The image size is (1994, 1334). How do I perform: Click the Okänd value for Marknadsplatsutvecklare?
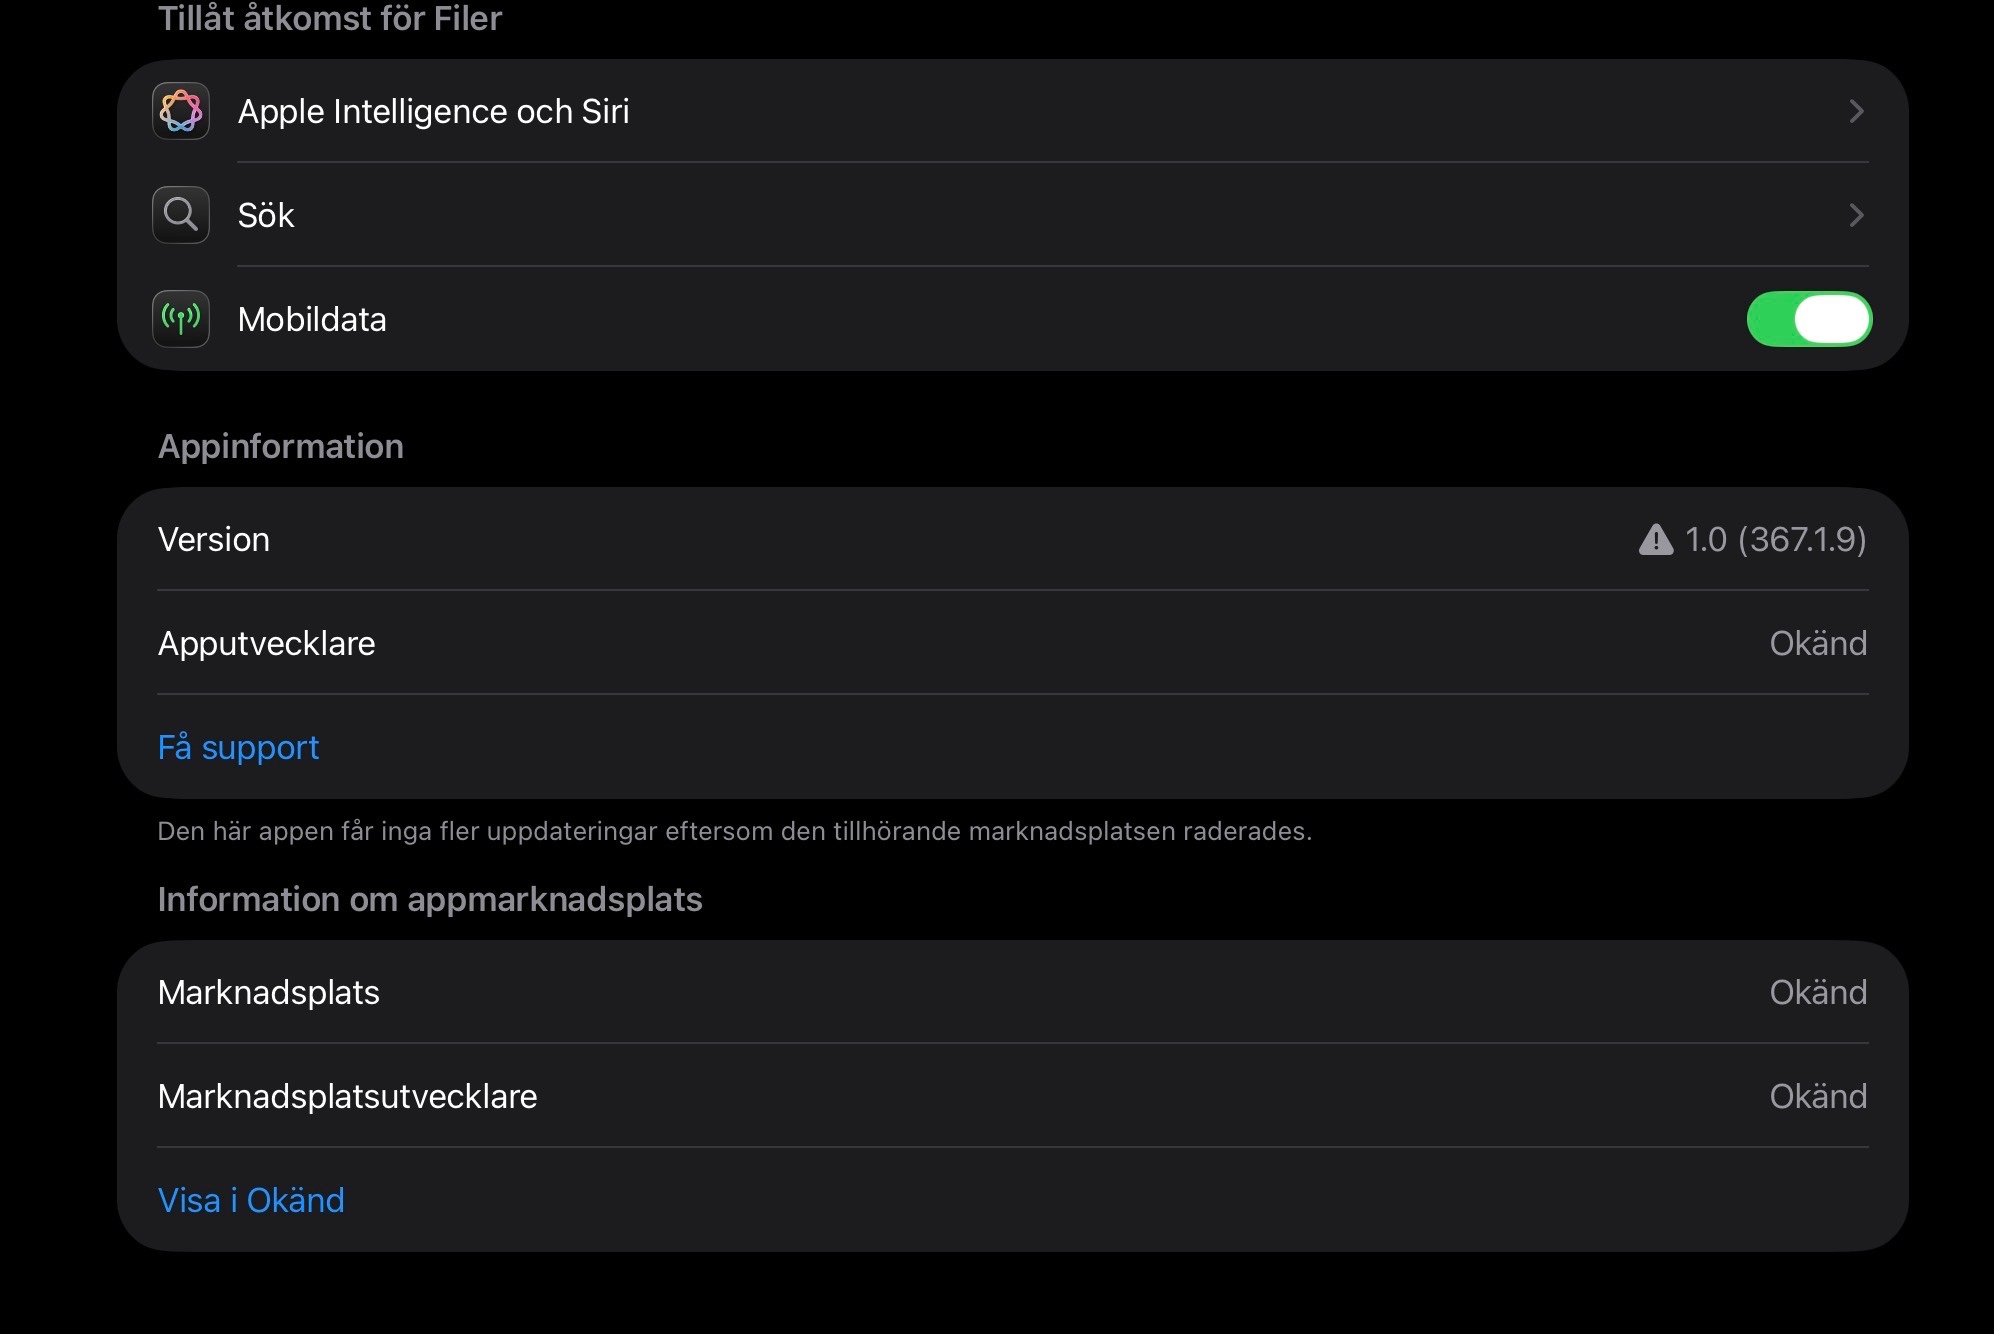pyautogui.click(x=1817, y=1096)
